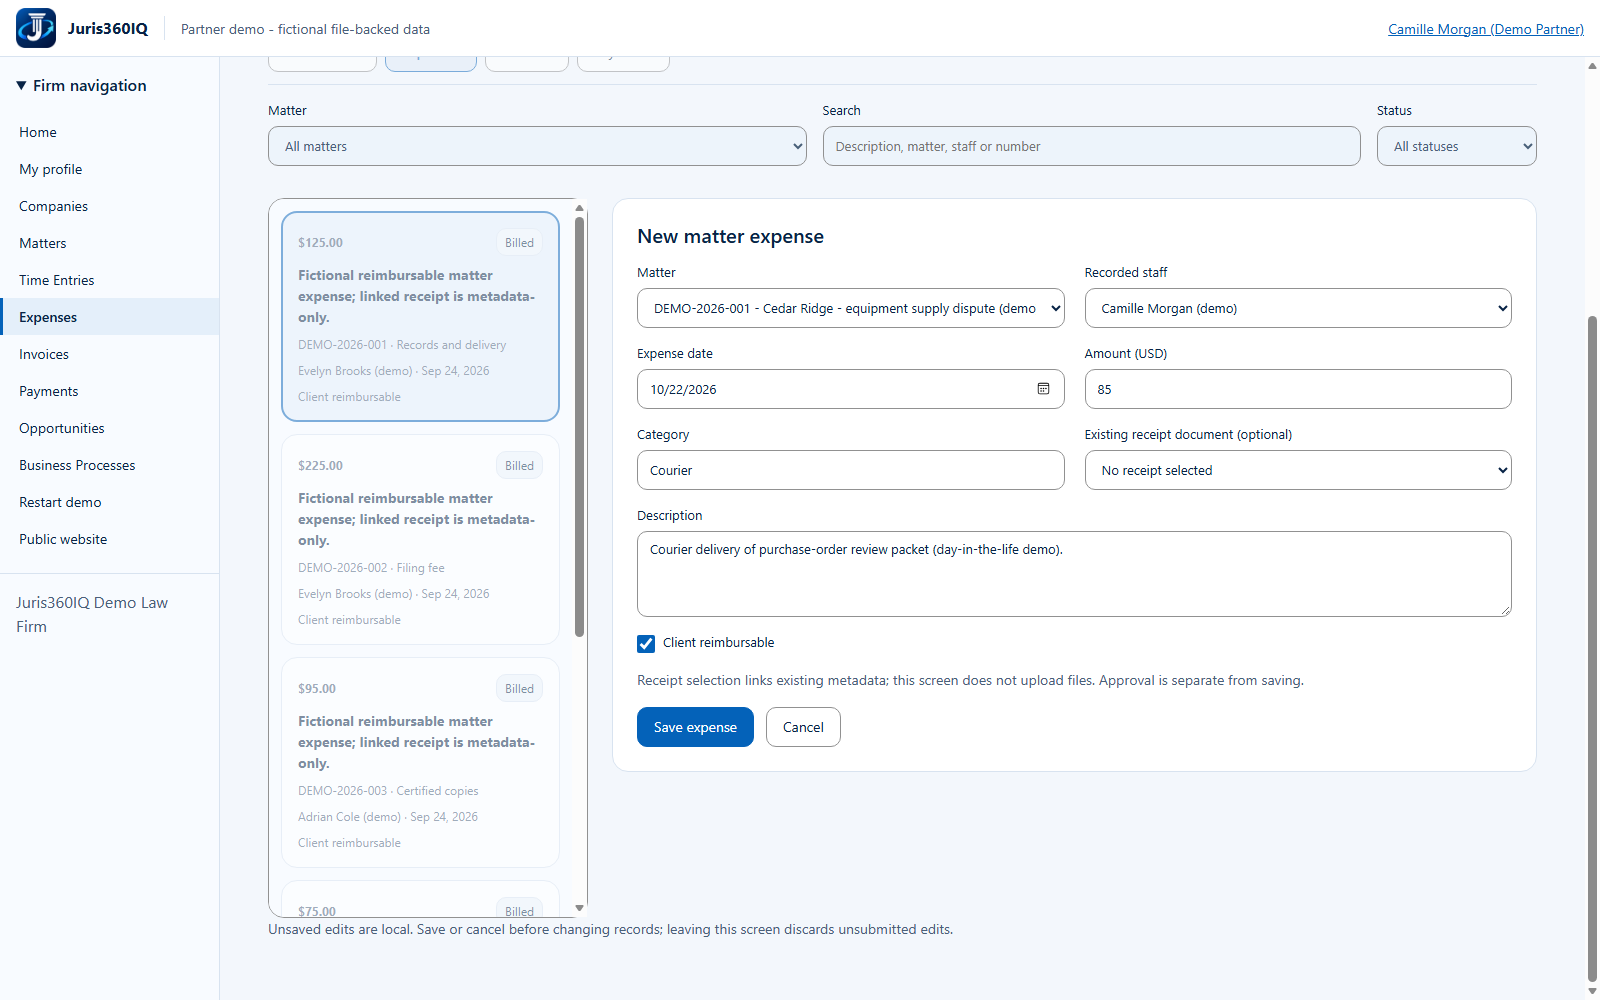Click the Amount (USD) field

1298,389
